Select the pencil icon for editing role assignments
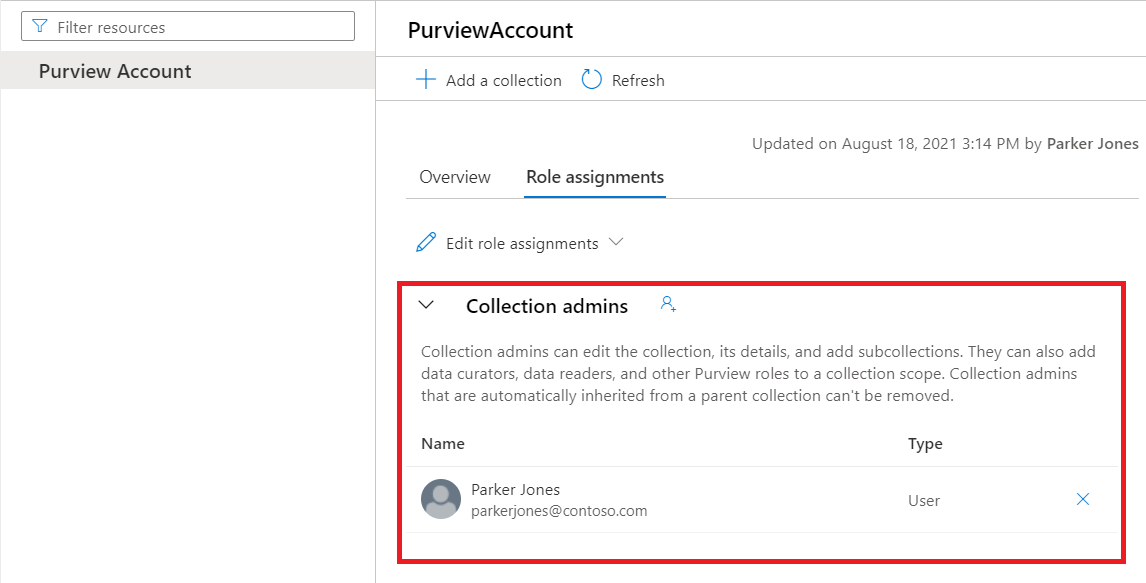Image resolution: width=1146 pixels, height=583 pixels. click(424, 242)
